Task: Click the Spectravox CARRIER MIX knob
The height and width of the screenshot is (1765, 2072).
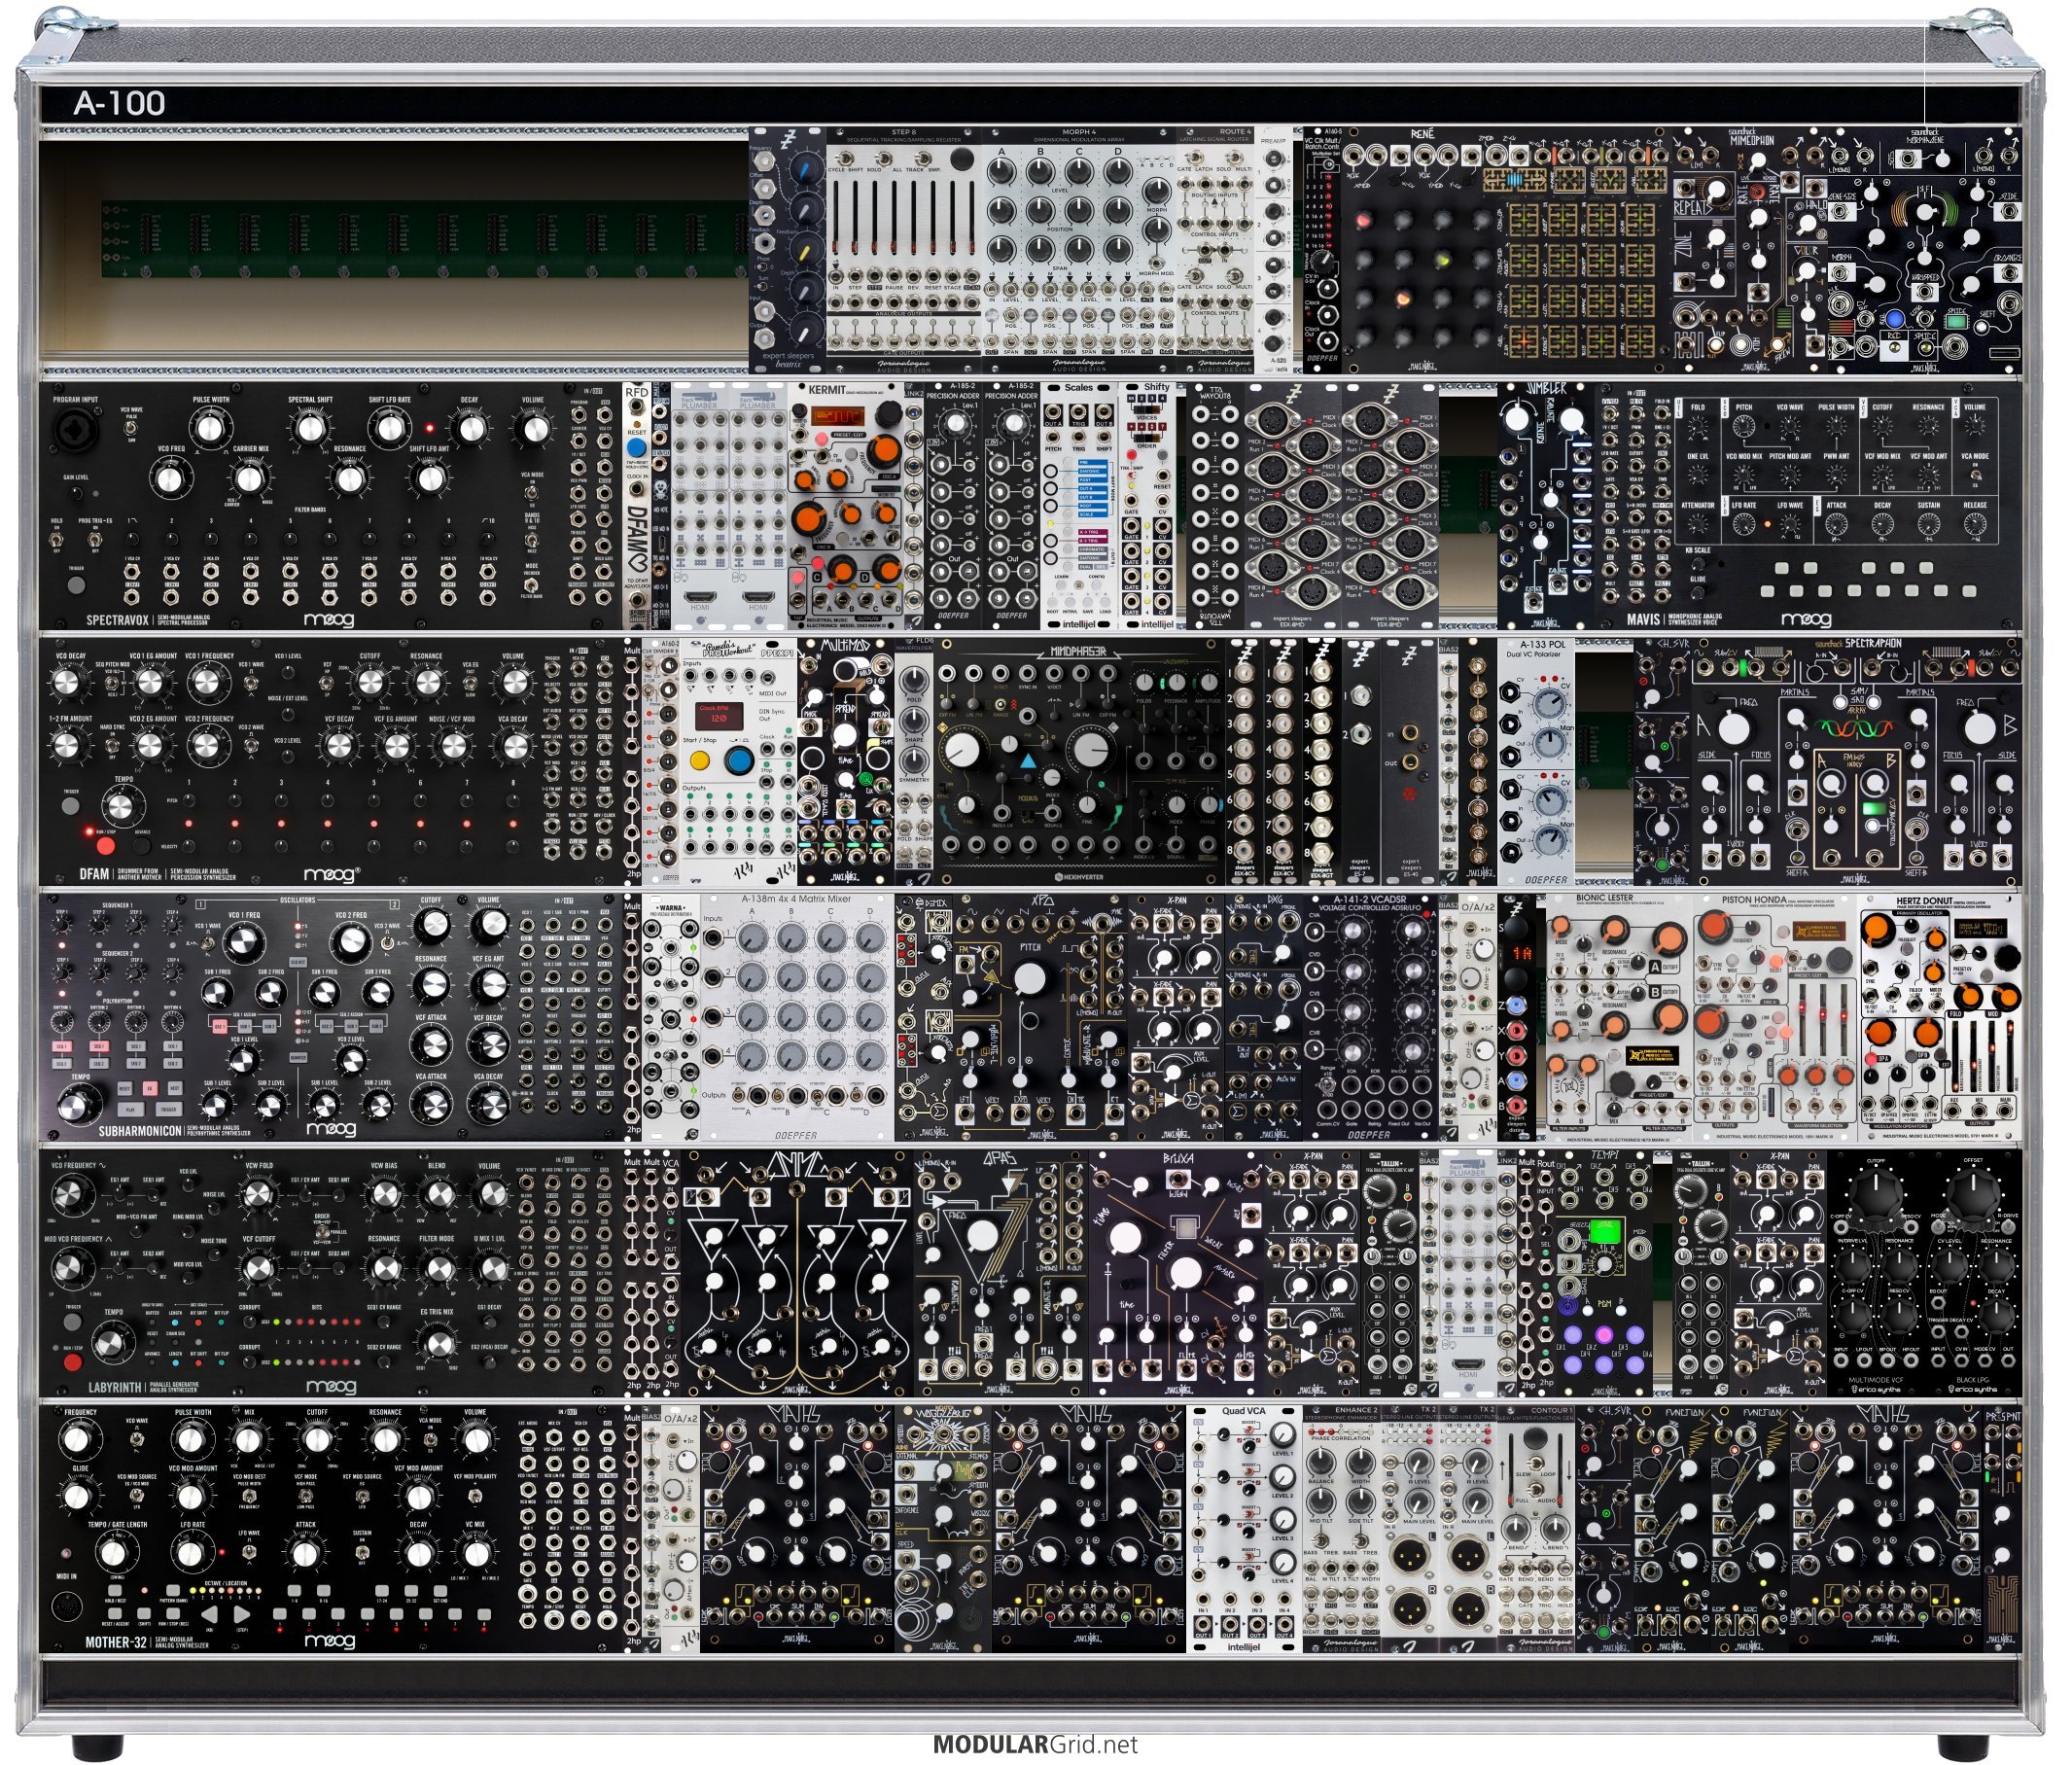Action: coord(250,478)
